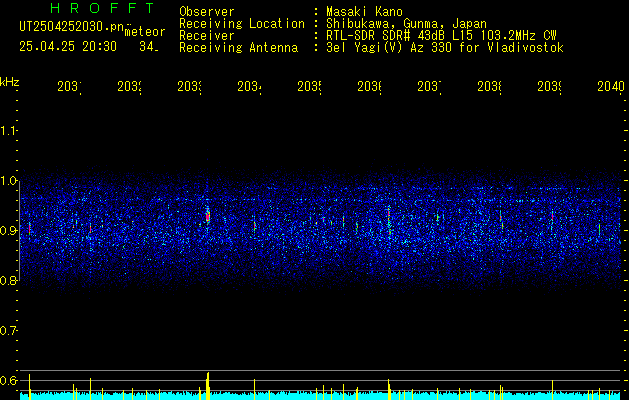Click the 0.6 frequency axis label
The width and height of the screenshot is (629, 400).
tap(9, 380)
